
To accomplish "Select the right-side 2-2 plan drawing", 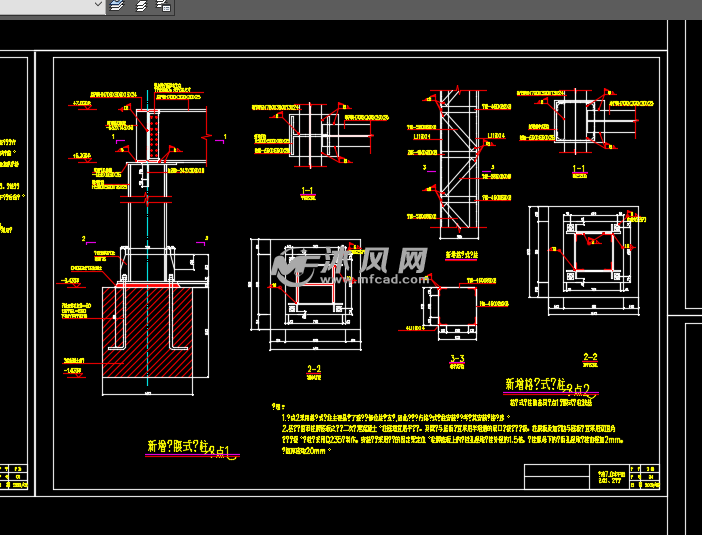I will (x=589, y=254).
